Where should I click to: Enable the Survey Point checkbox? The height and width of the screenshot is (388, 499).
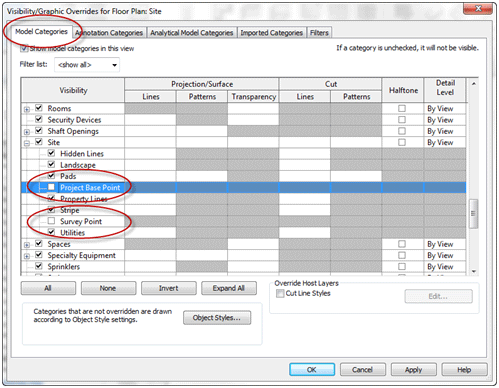coord(51,221)
